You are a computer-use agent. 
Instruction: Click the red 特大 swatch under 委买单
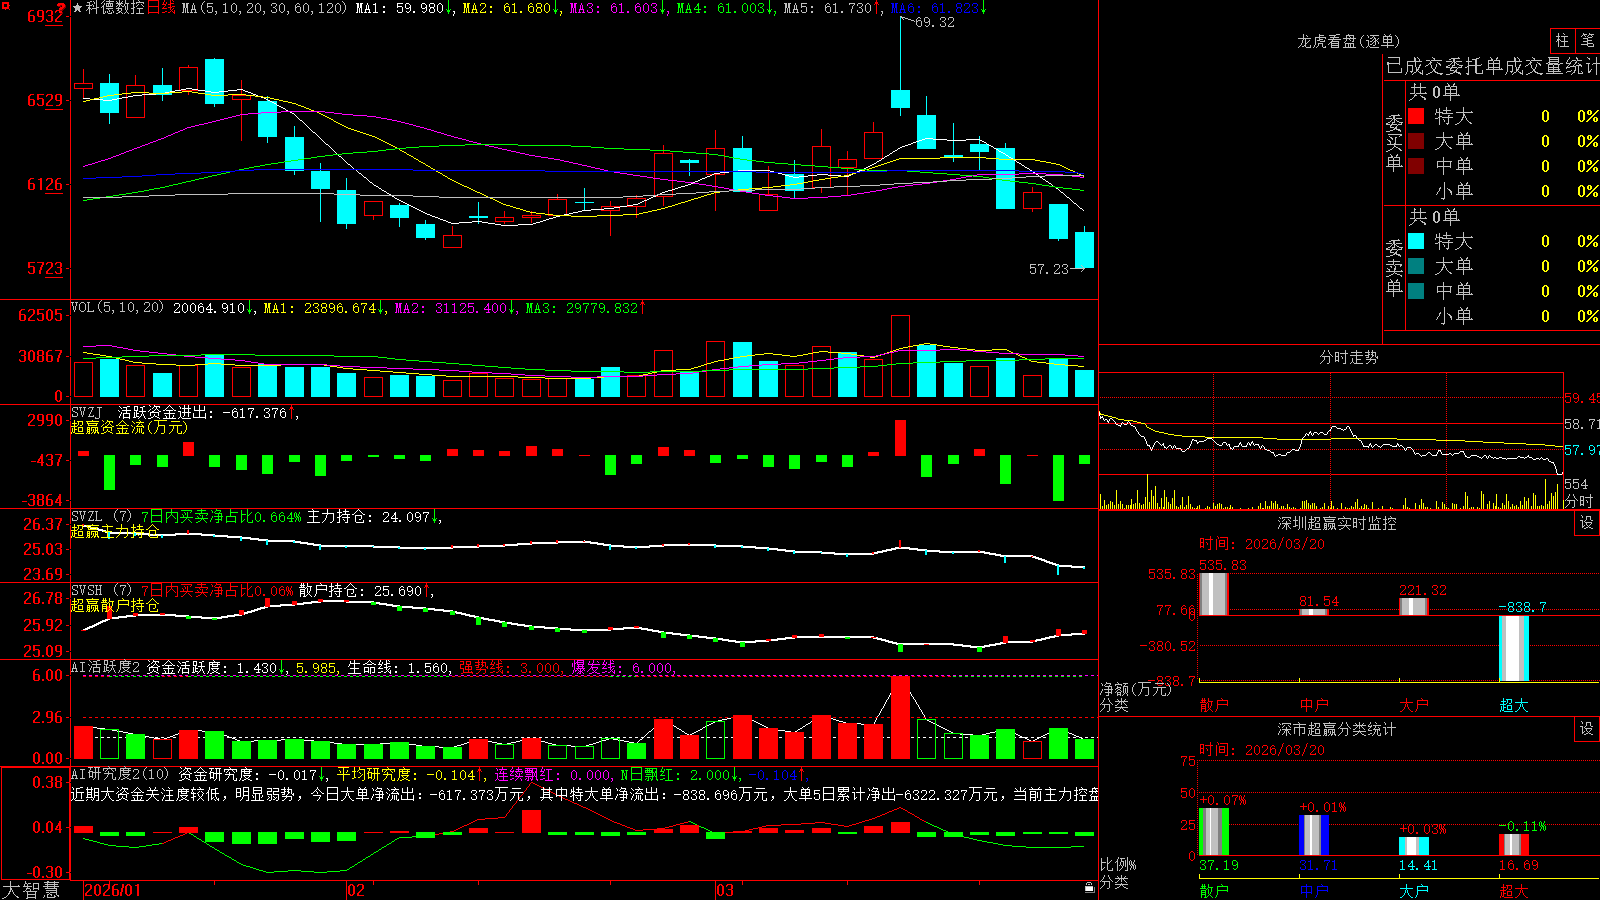[1416, 116]
